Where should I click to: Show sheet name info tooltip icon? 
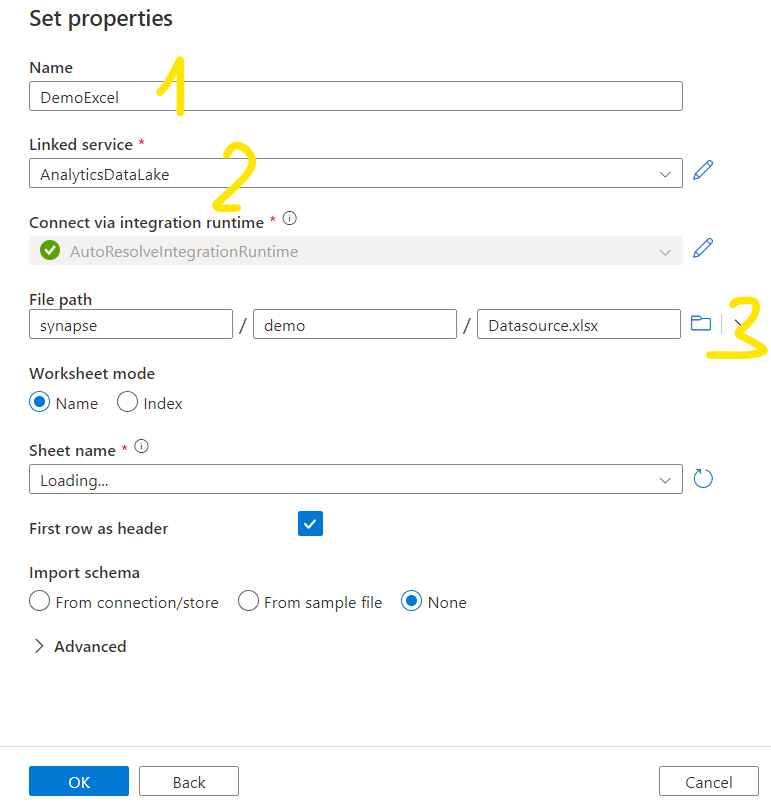141,447
